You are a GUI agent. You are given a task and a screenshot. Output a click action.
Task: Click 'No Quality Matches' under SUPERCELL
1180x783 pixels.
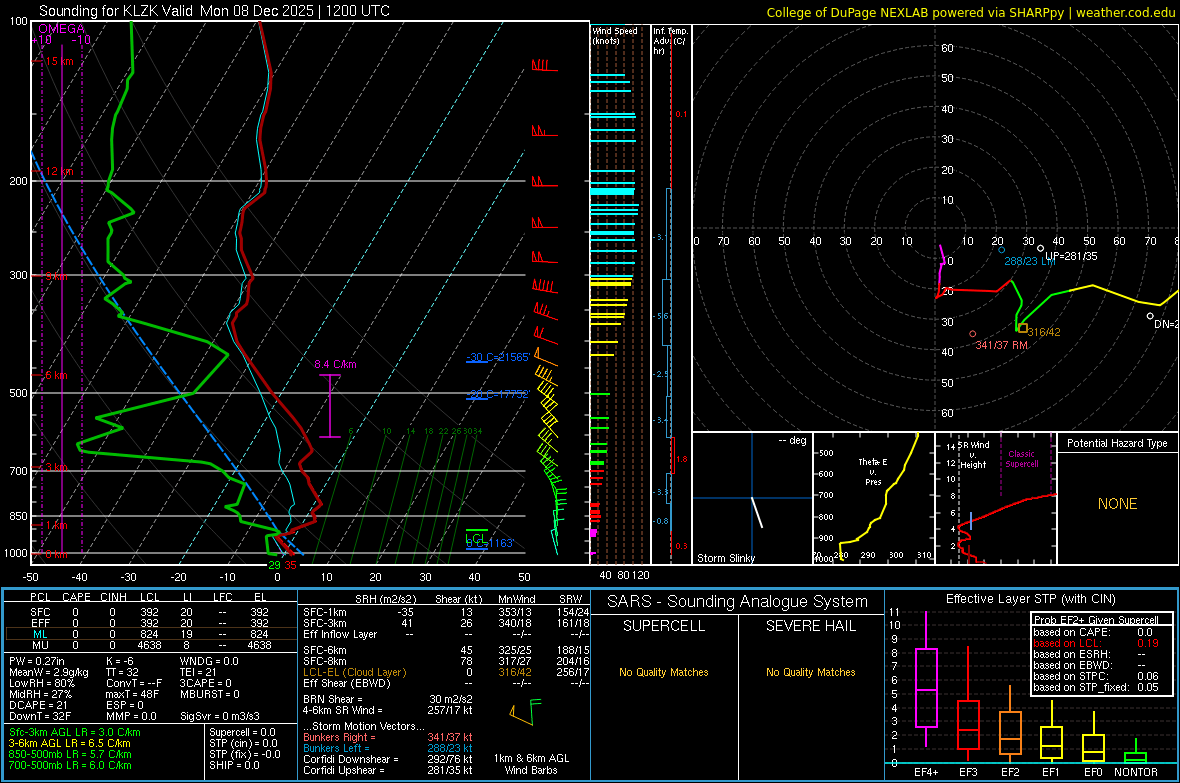click(x=664, y=672)
